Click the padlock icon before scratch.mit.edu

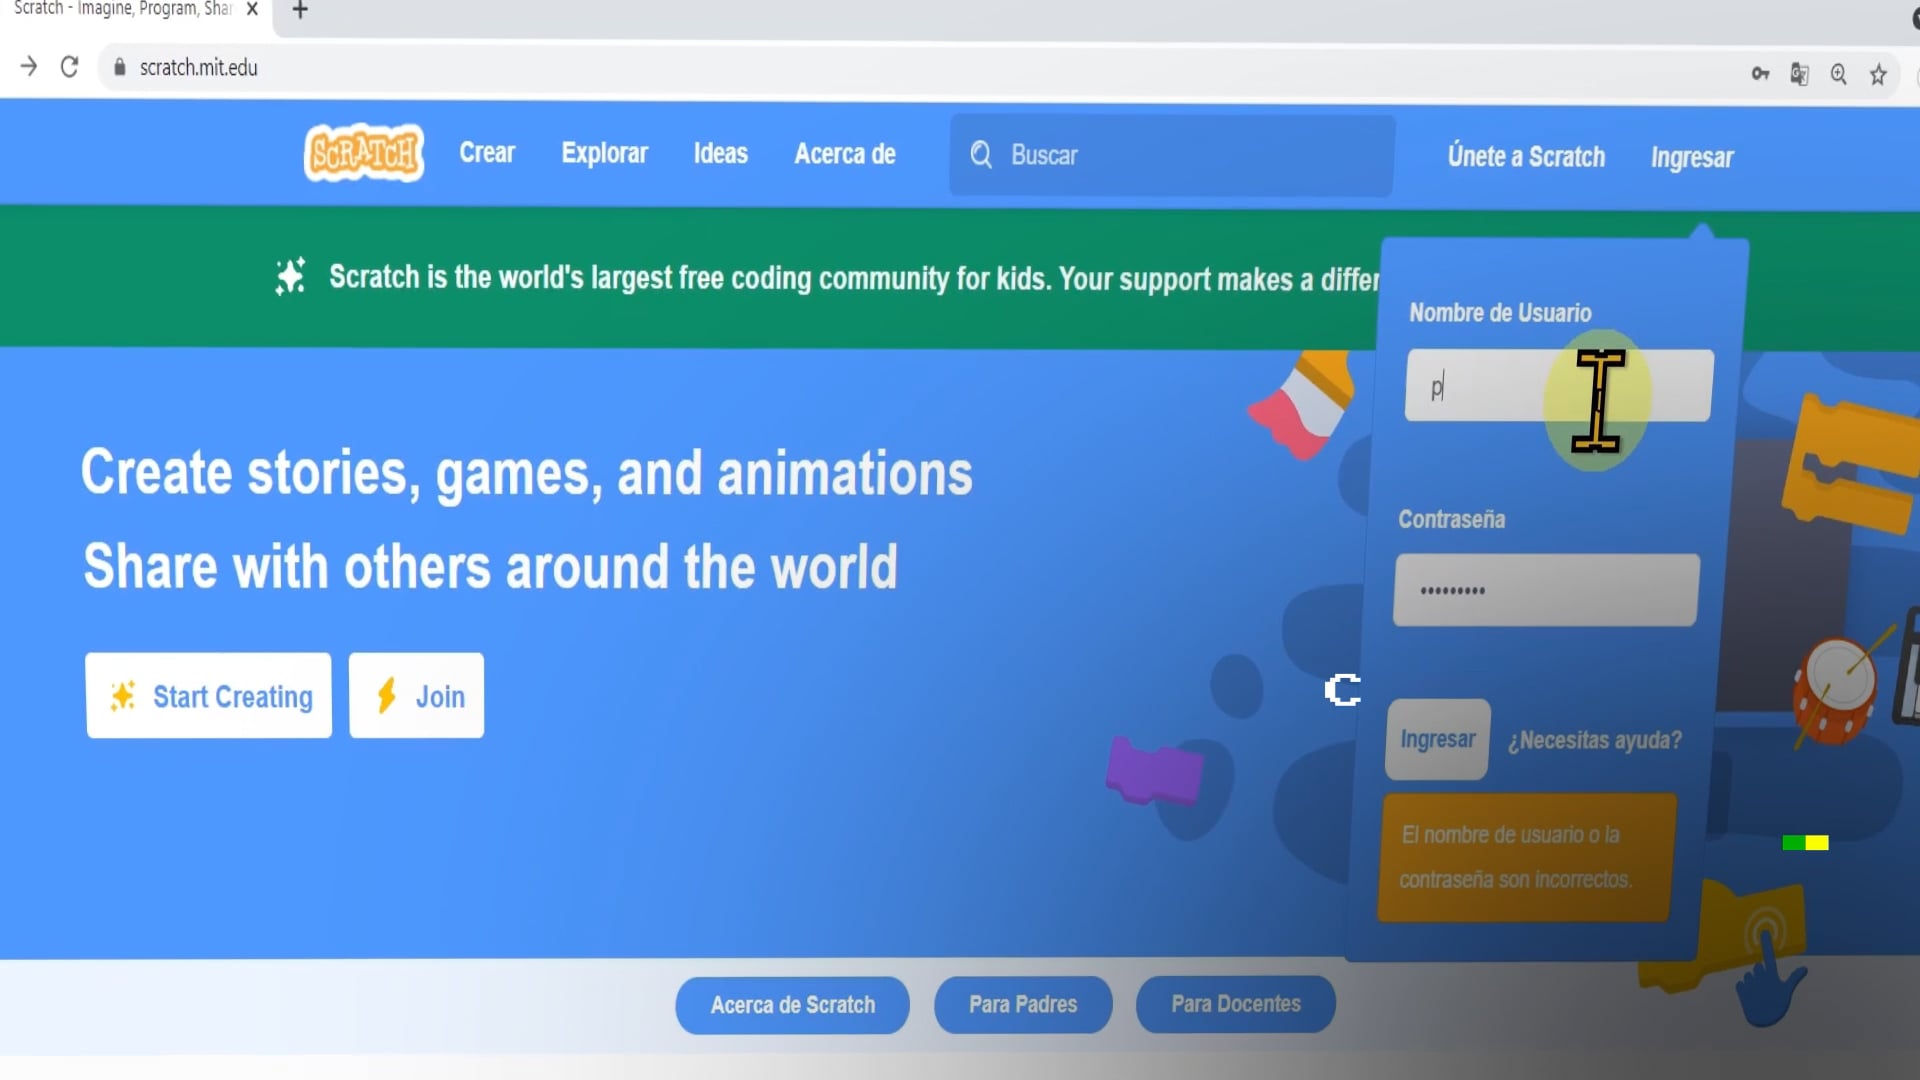click(118, 67)
